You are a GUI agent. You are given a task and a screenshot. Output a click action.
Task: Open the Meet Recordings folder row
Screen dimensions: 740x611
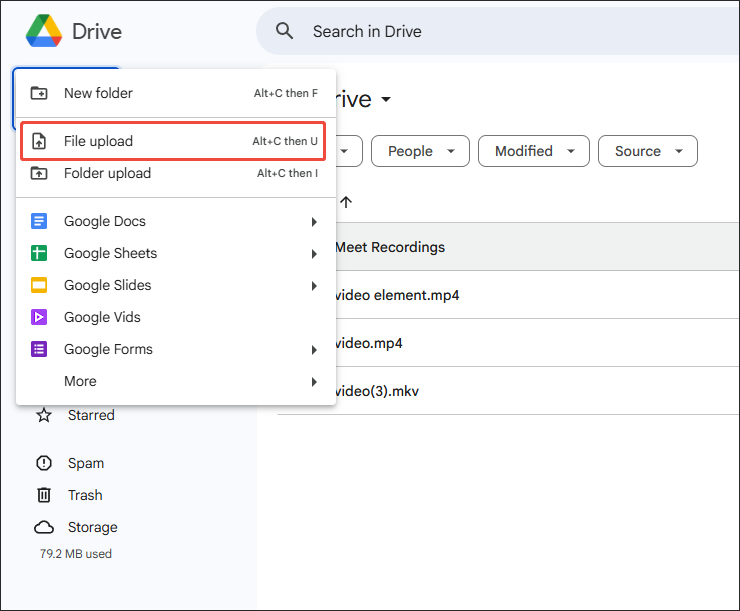(390, 247)
